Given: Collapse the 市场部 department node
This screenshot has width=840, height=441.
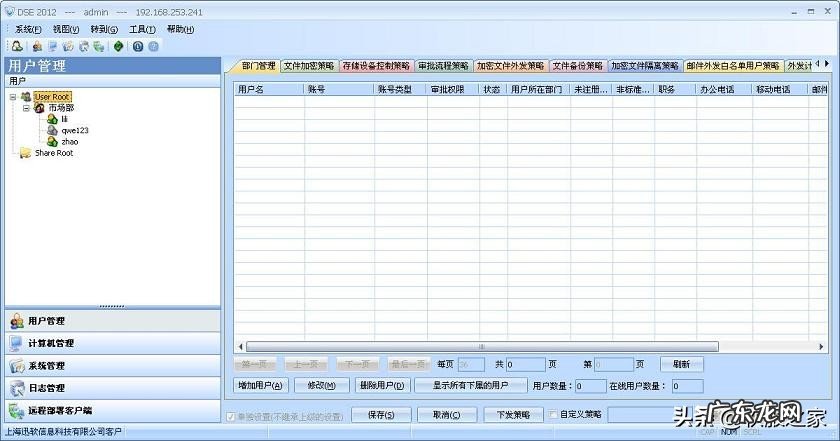Looking at the screenshot, I should click(26, 108).
